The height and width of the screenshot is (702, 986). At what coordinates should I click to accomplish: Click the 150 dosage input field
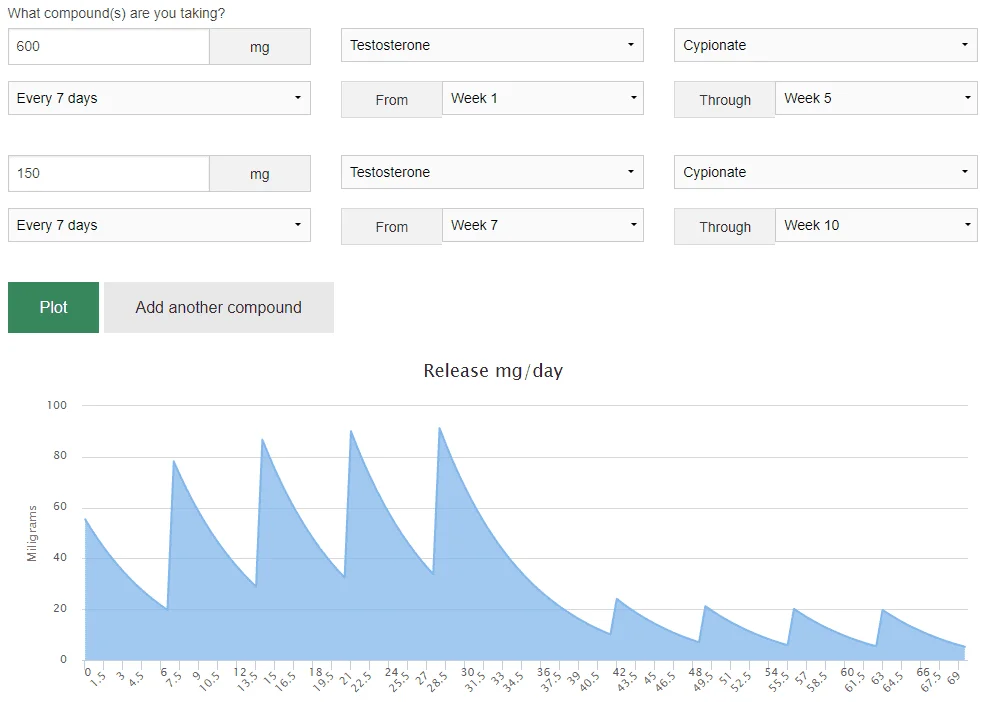[108, 173]
